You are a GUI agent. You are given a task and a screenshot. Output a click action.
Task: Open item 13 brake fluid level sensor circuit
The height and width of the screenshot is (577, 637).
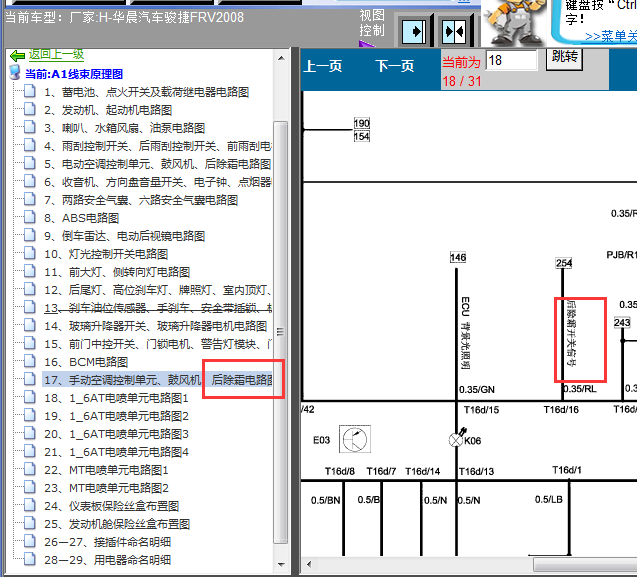click(158, 308)
